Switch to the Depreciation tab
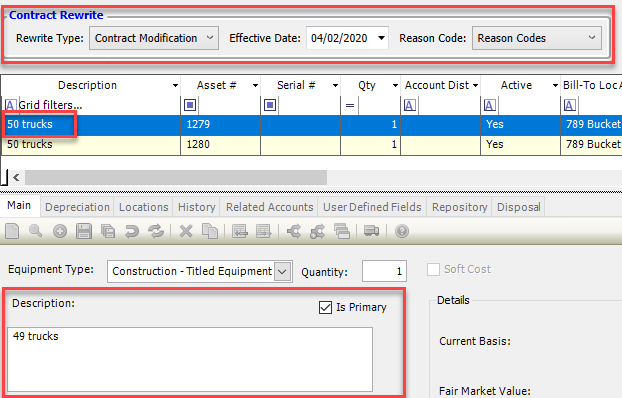The height and width of the screenshot is (398, 622). coord(77,207)
